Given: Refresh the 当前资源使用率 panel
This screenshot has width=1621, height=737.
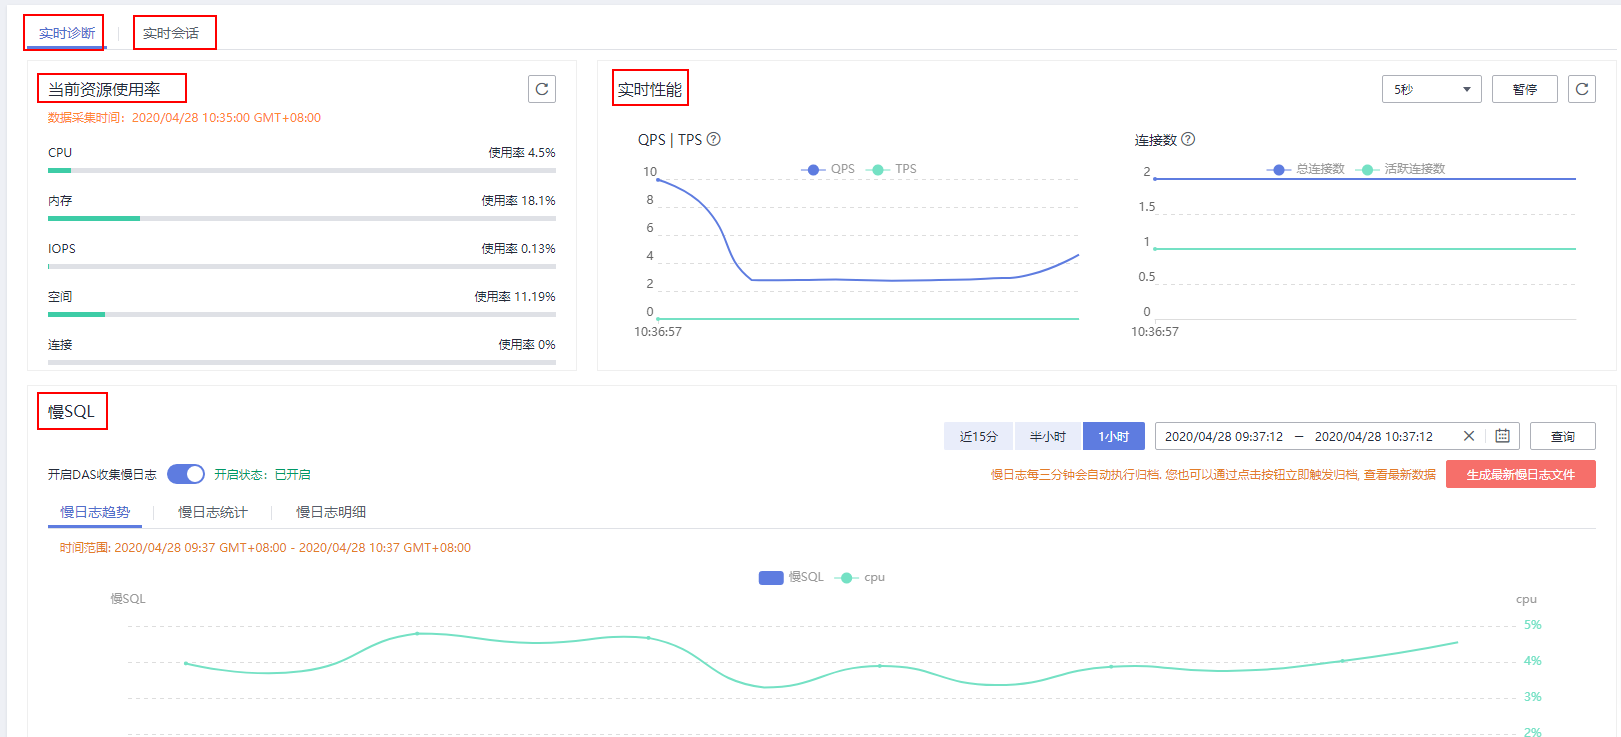Looking at the screenshot, I should tap(541, 89).
